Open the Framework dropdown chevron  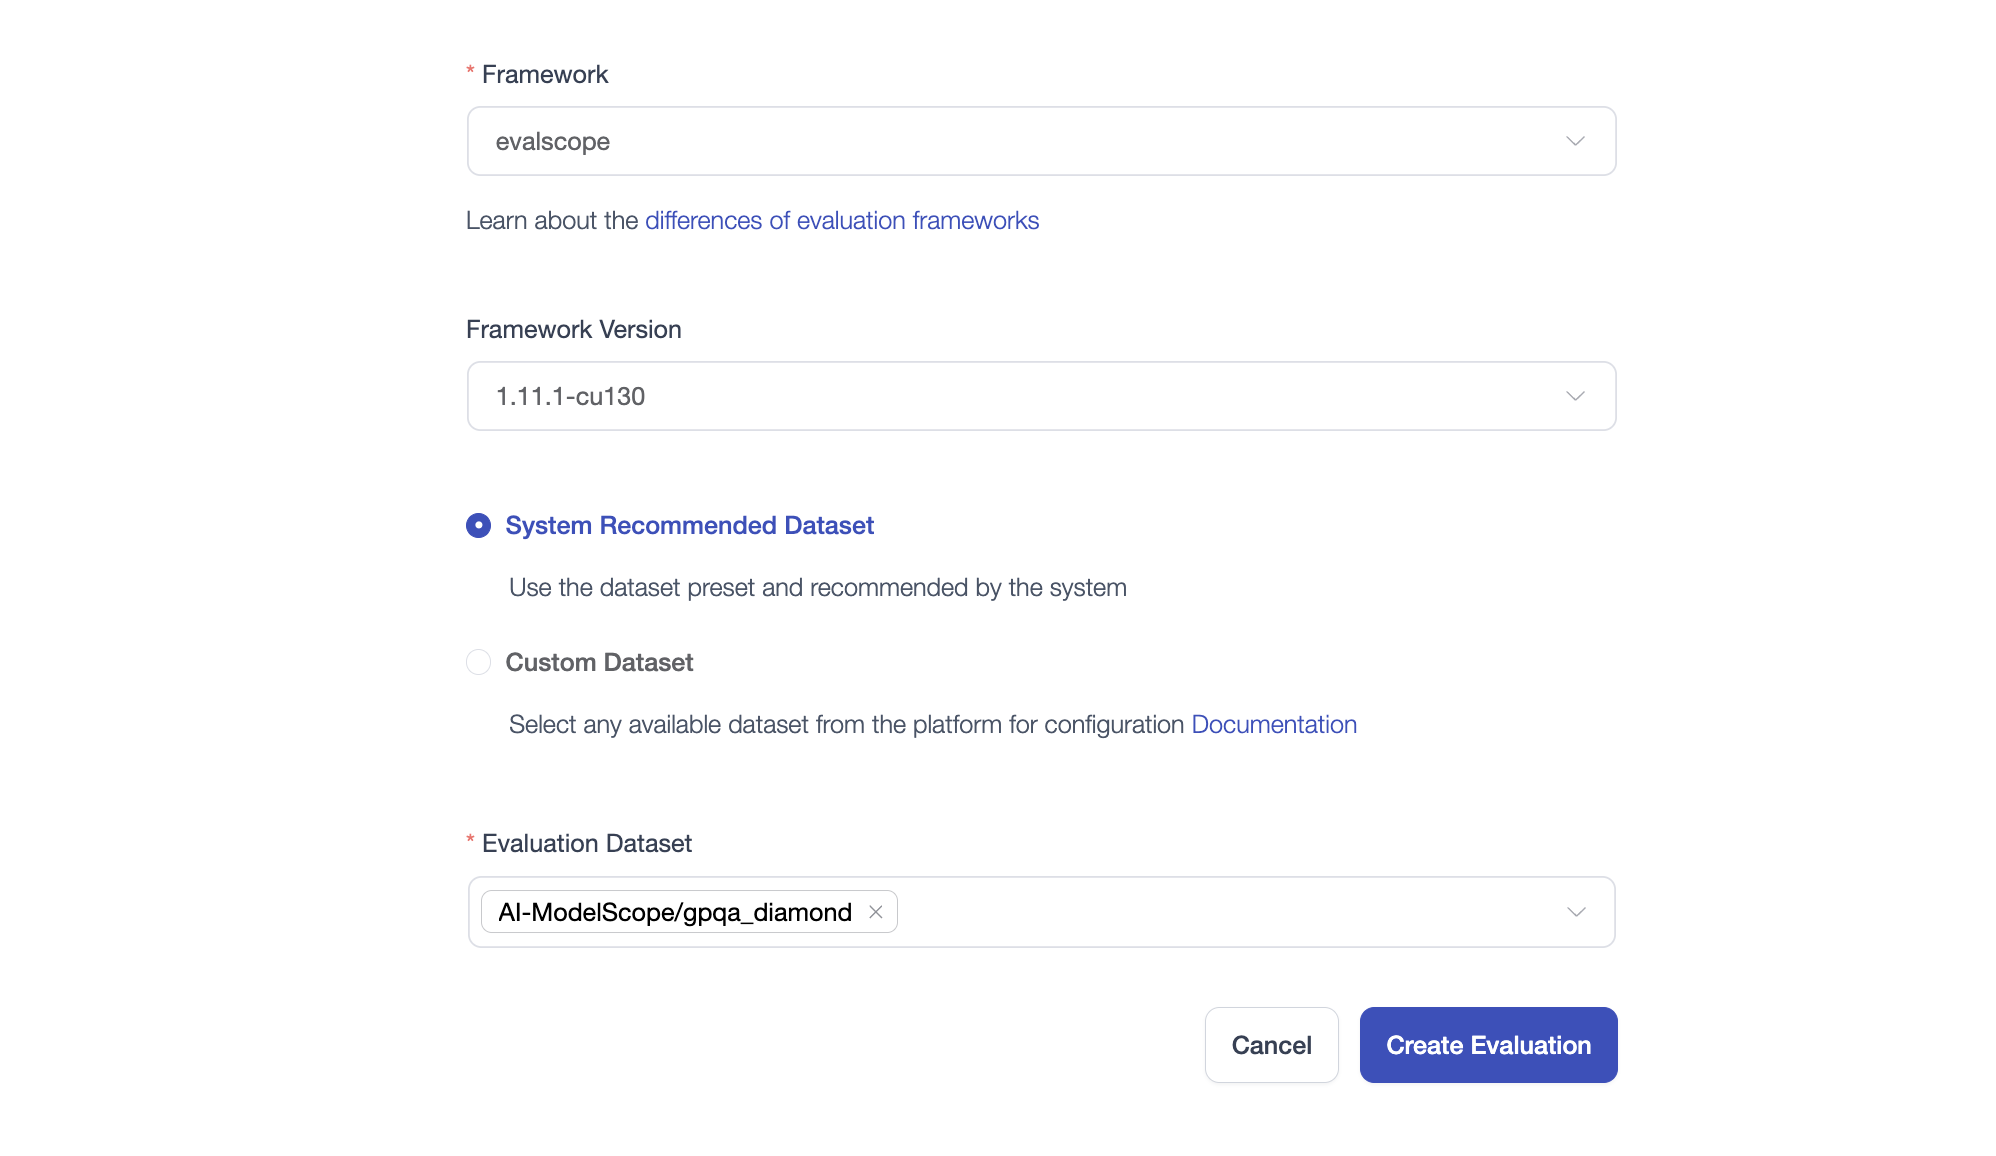pos(1575,141)
